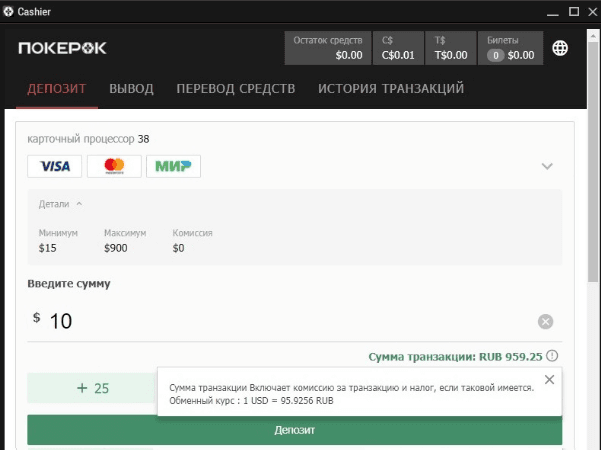
Task: Collapse the Детали section
Action: 60,204
